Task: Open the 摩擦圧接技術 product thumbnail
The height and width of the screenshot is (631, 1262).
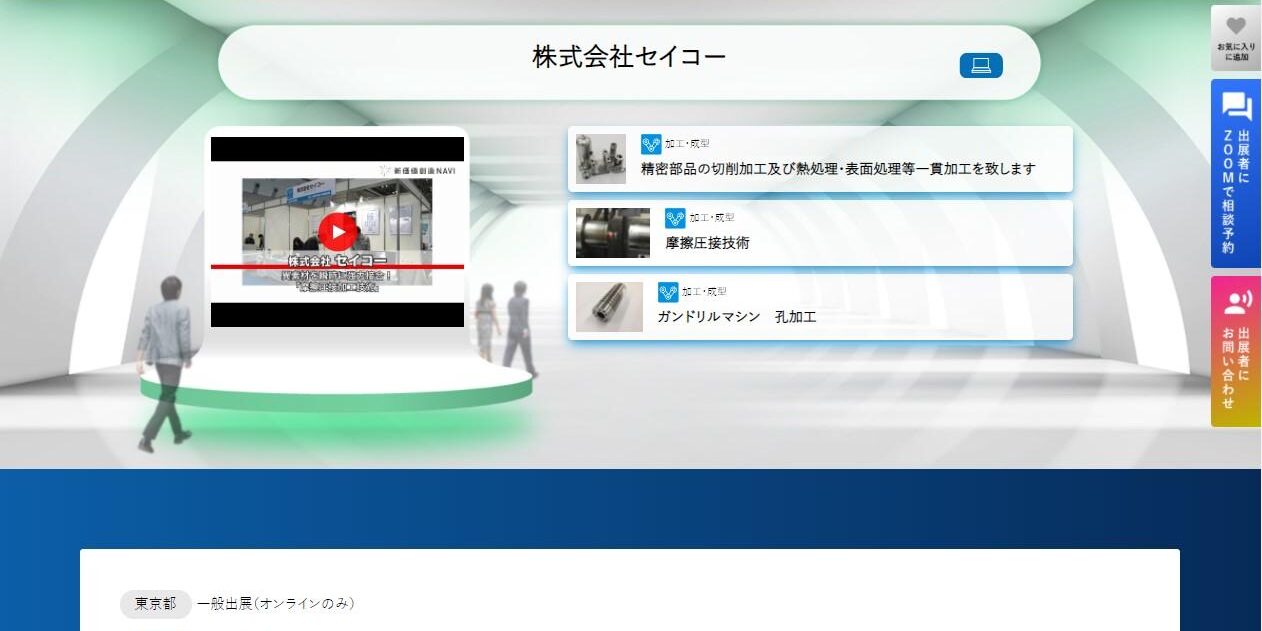Action: pyautogui.click(x=612, y=233)
